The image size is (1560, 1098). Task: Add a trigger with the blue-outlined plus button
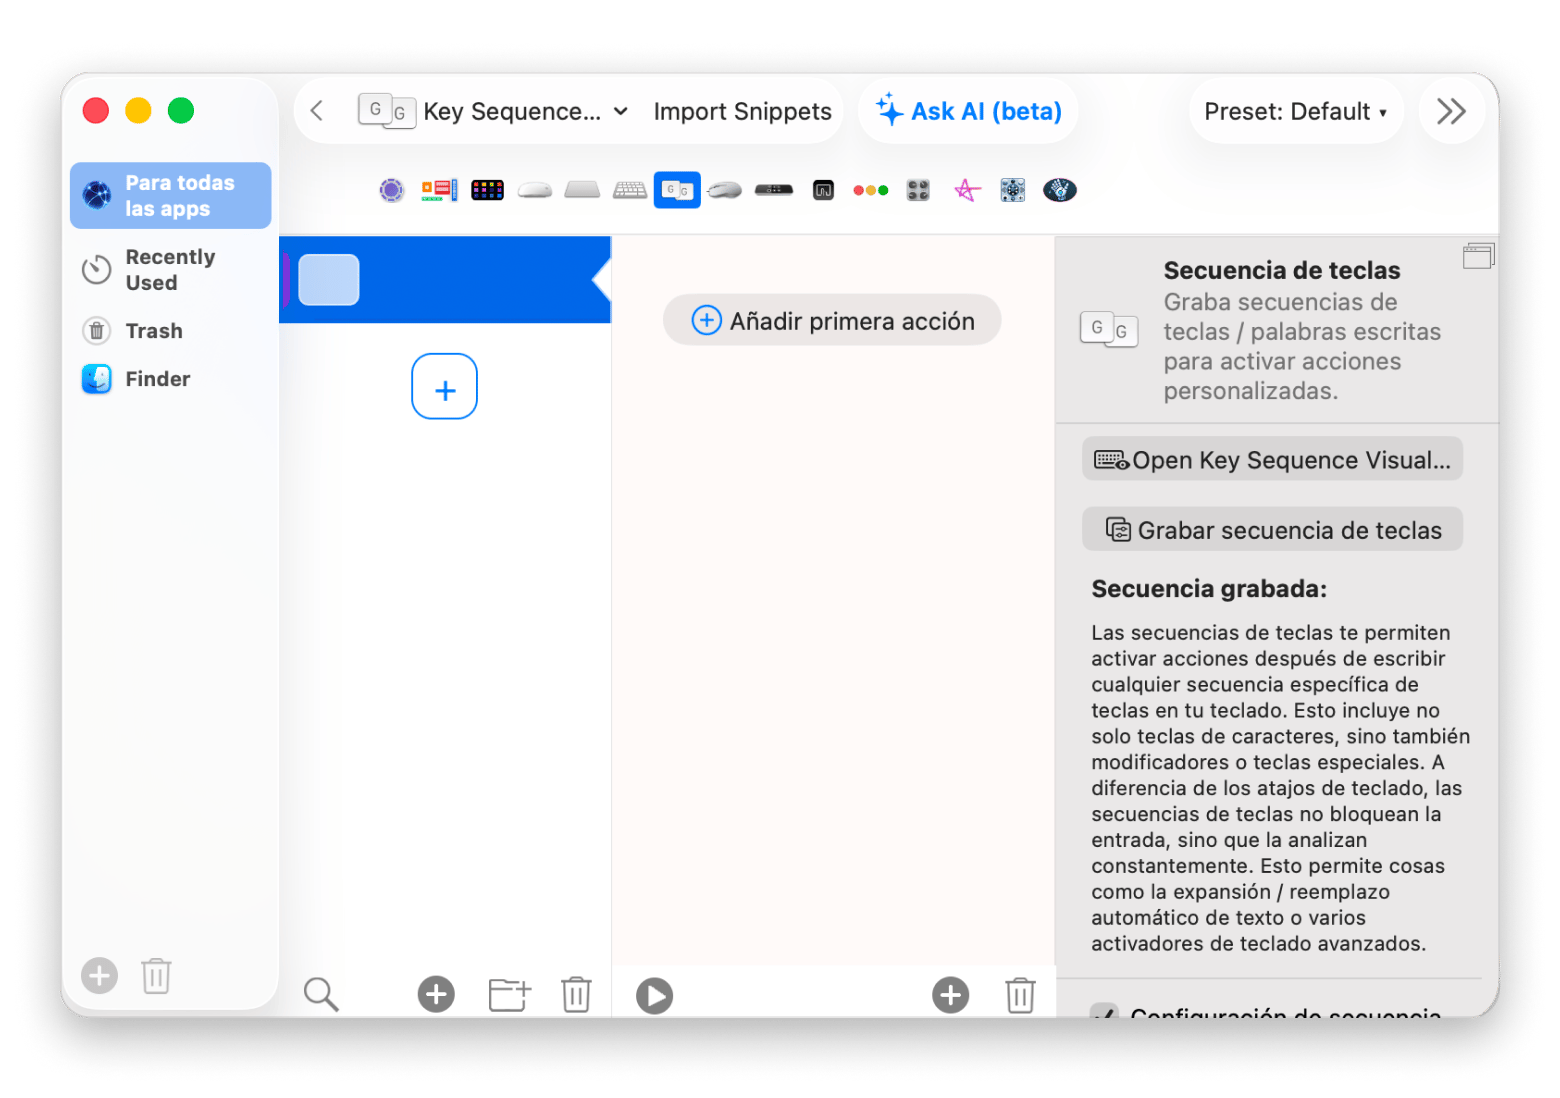coord(444,387)
